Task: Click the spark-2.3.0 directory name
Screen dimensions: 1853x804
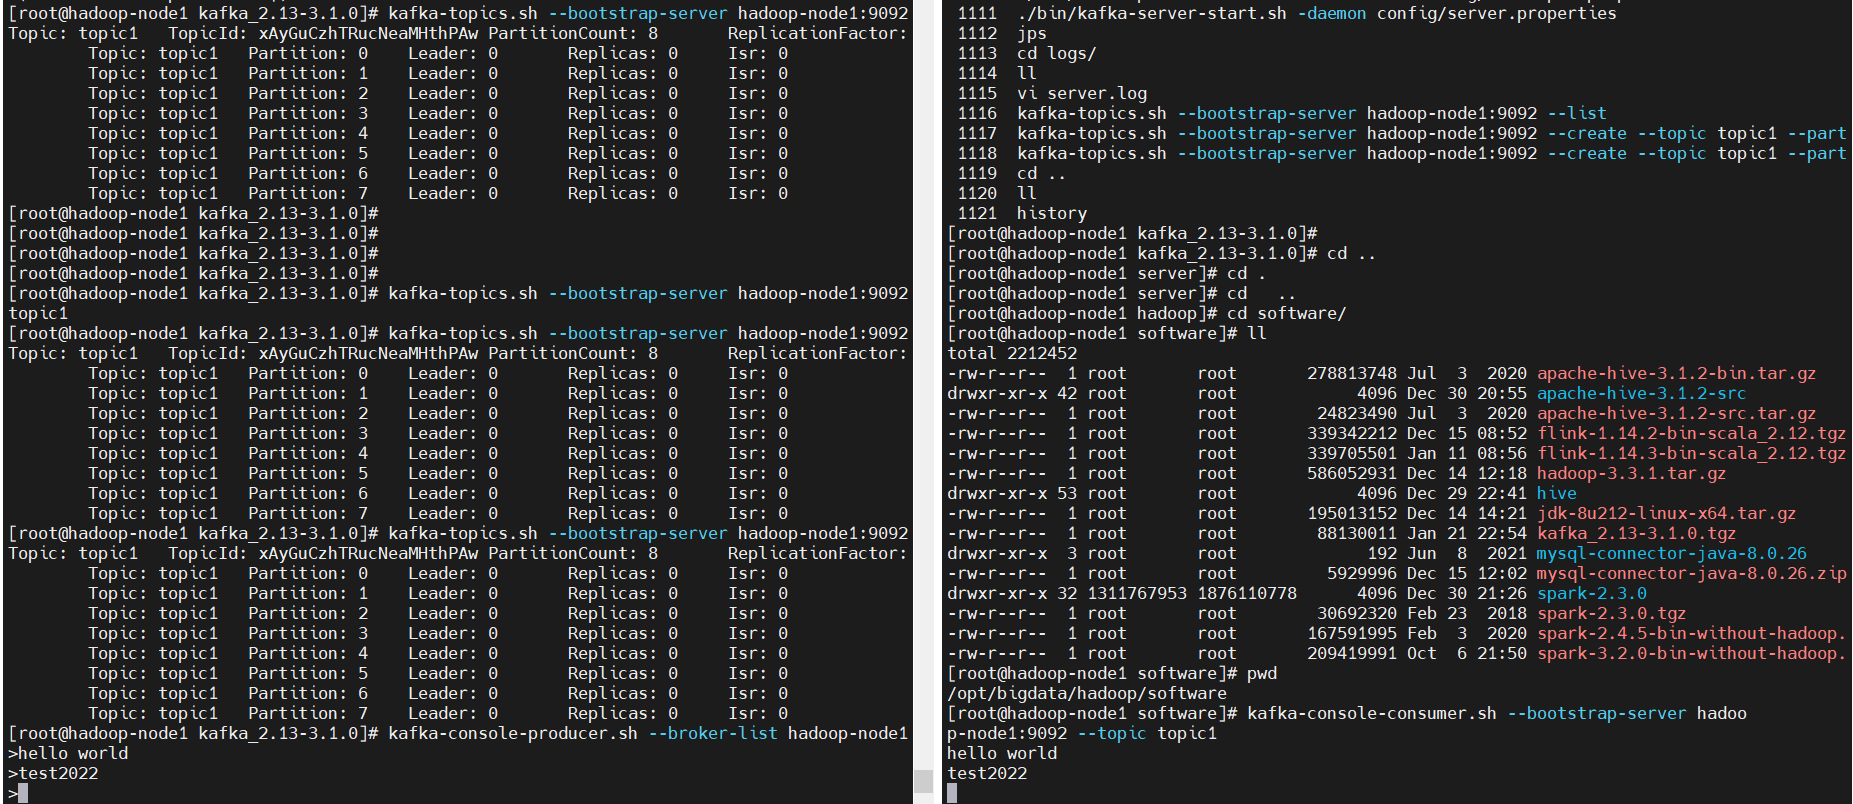Action: click(1591, 593)
